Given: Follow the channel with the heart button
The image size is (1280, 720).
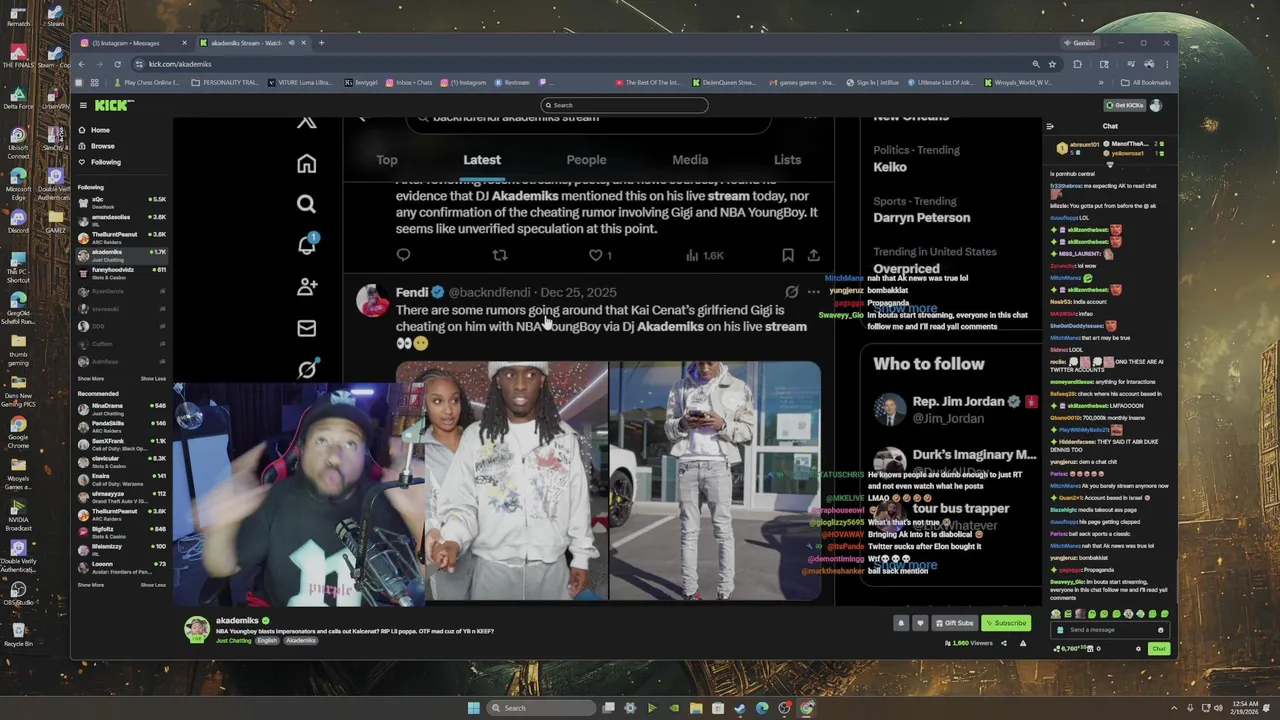Looking at the screenshot, I should tap(920, 623).
